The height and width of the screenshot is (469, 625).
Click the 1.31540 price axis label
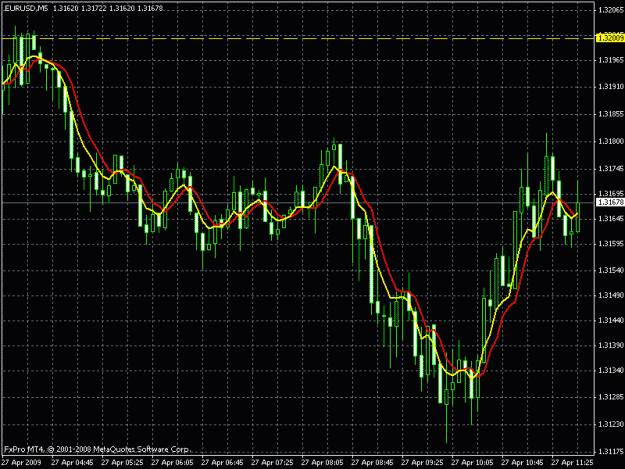(x=611, y=271)
